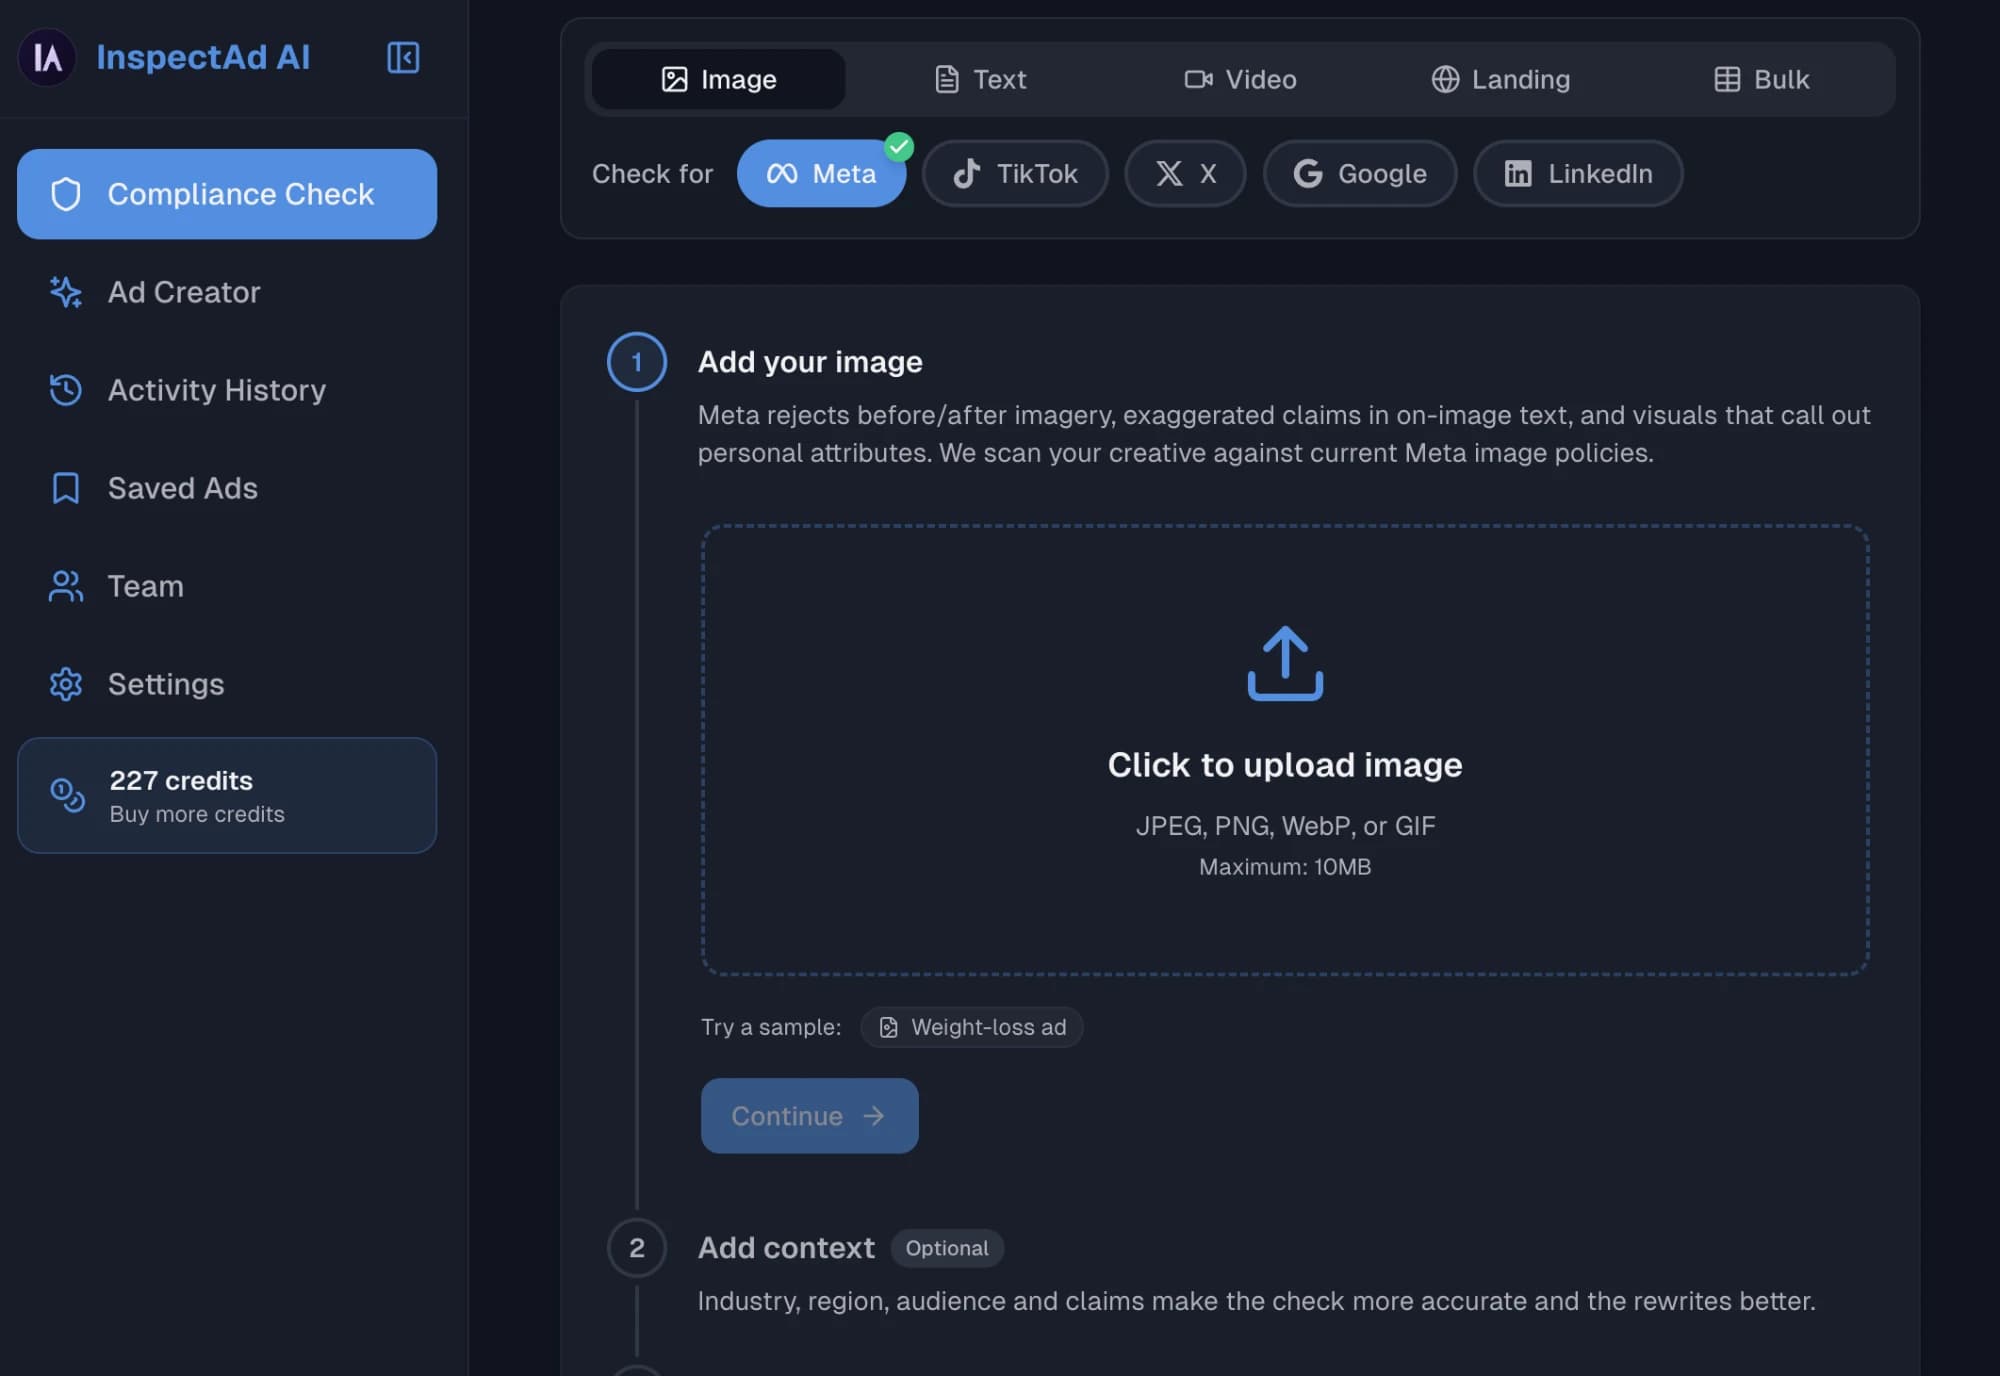The height and width of the screenshot is (1376, 2000).
Task: Switch to the Text tab
Action: tap(979, 79)
